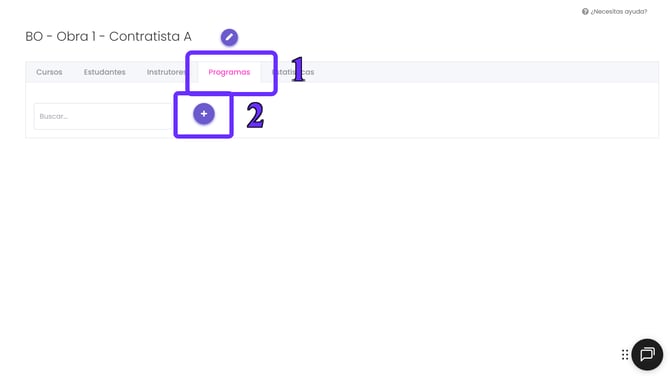Open the '¿Necesitas ayuda?' help link
This screenshot has width=670, height=379.
point(614,12)
